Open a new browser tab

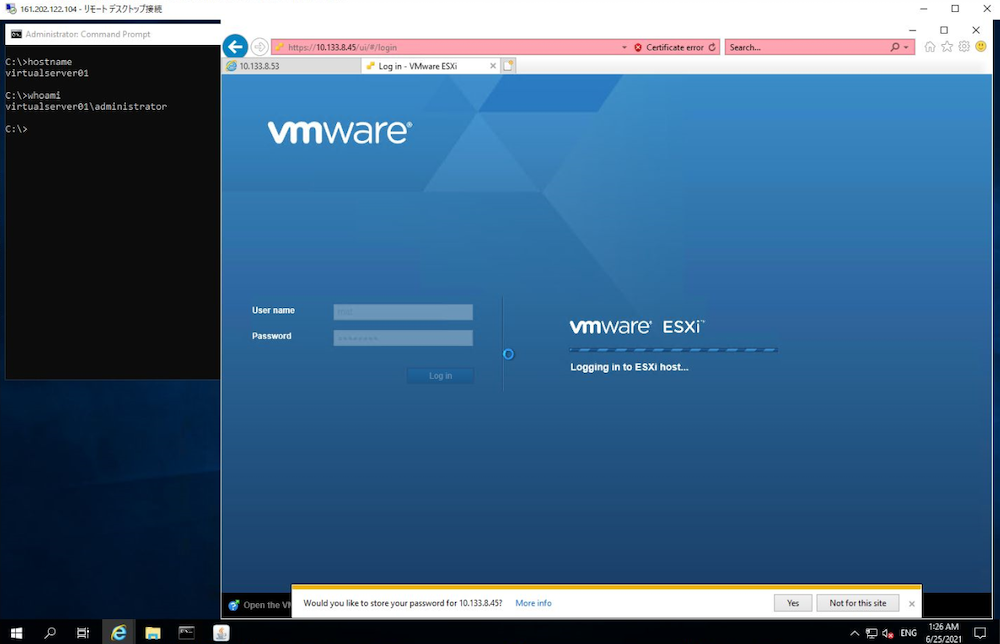pos(508,66)
